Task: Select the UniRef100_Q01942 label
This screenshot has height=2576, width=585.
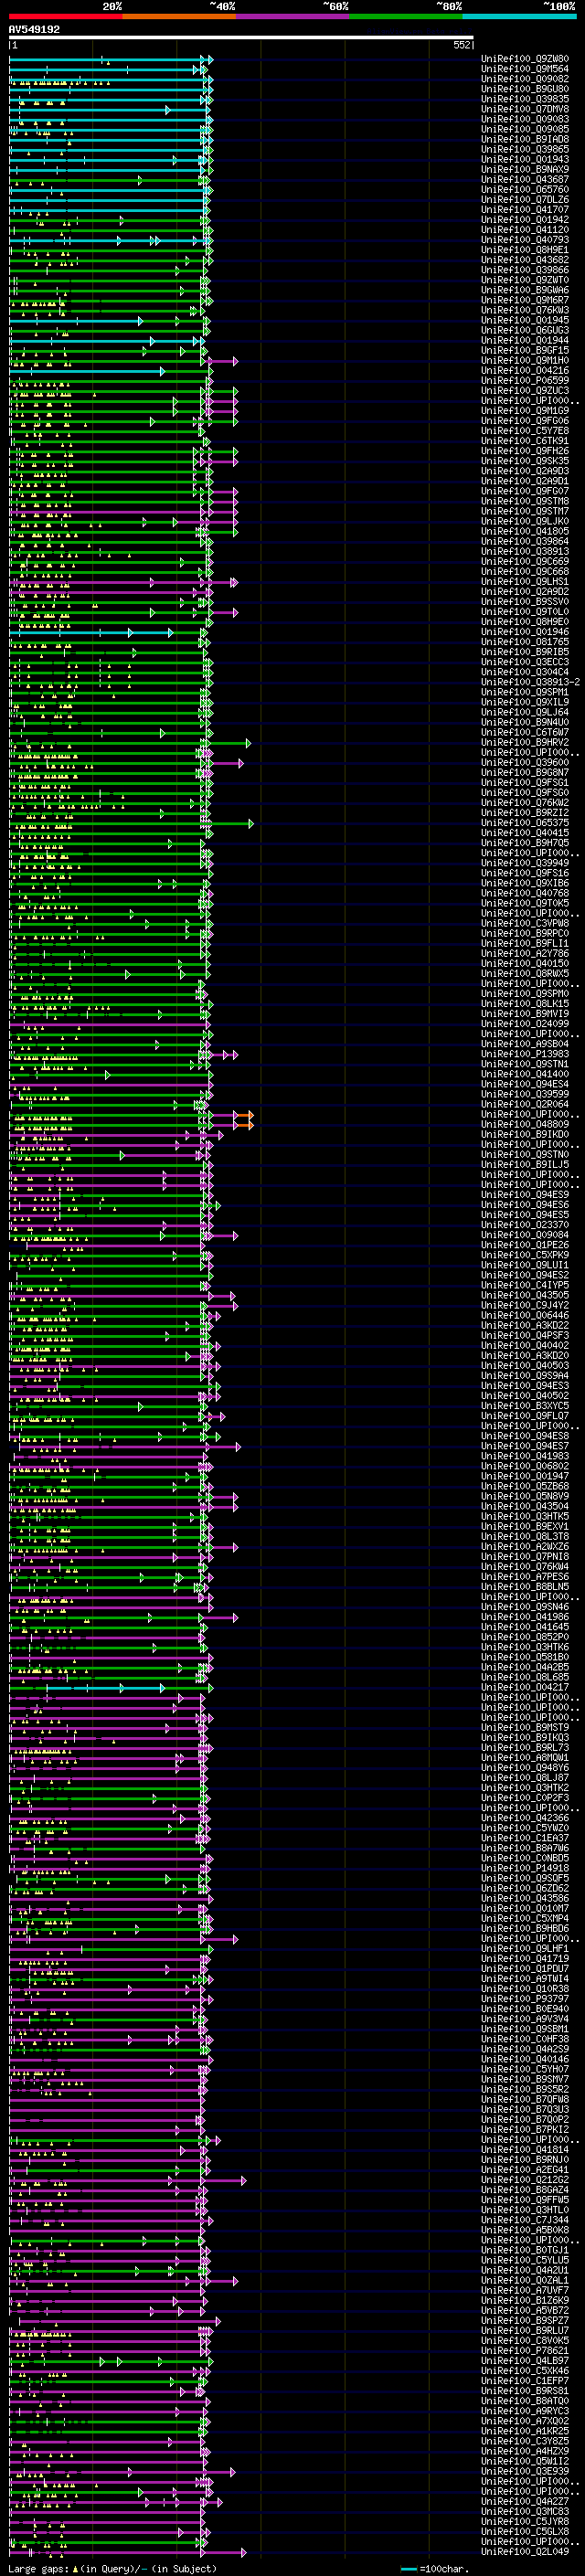Action: click(x=525, y=220)
